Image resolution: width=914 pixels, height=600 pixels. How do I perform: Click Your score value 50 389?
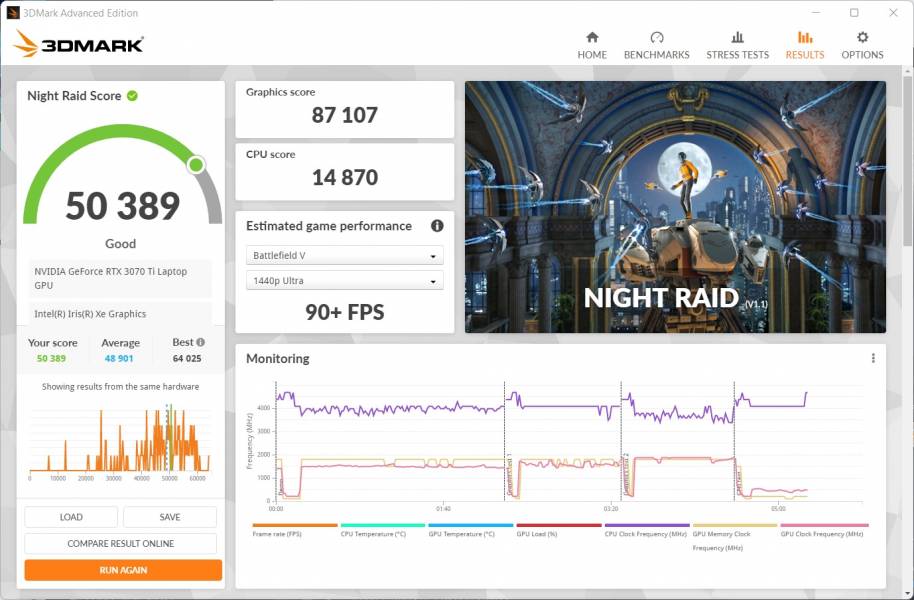[x=51, y=359]
